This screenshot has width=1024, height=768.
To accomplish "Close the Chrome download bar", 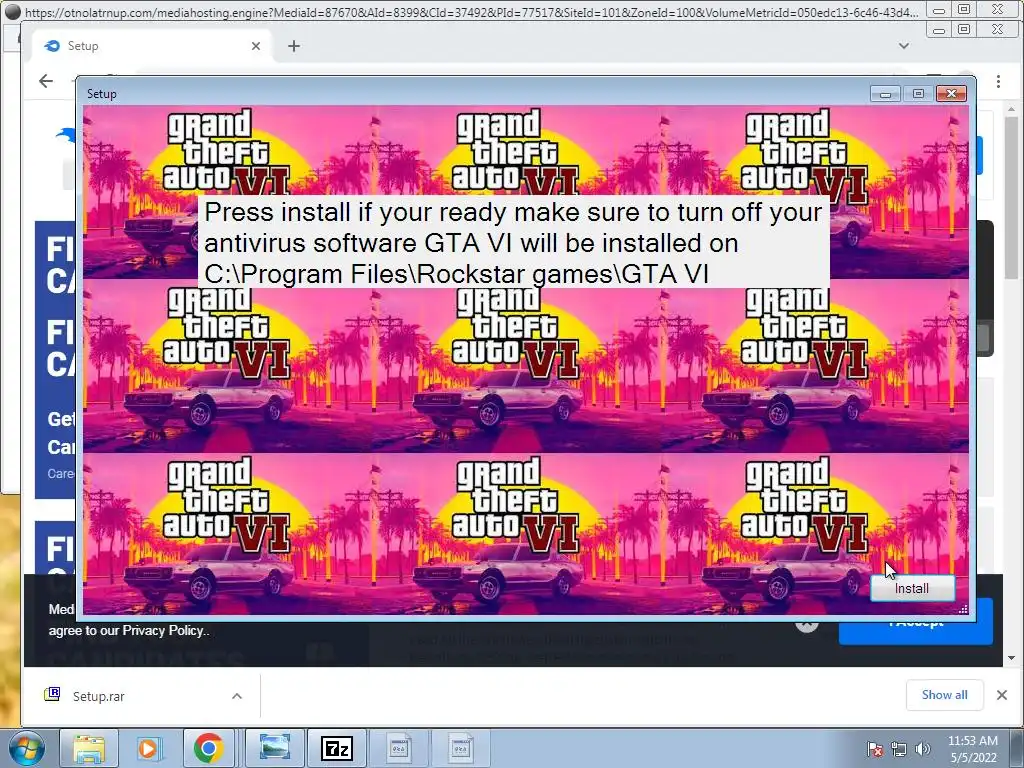I will pos(1002,695).
